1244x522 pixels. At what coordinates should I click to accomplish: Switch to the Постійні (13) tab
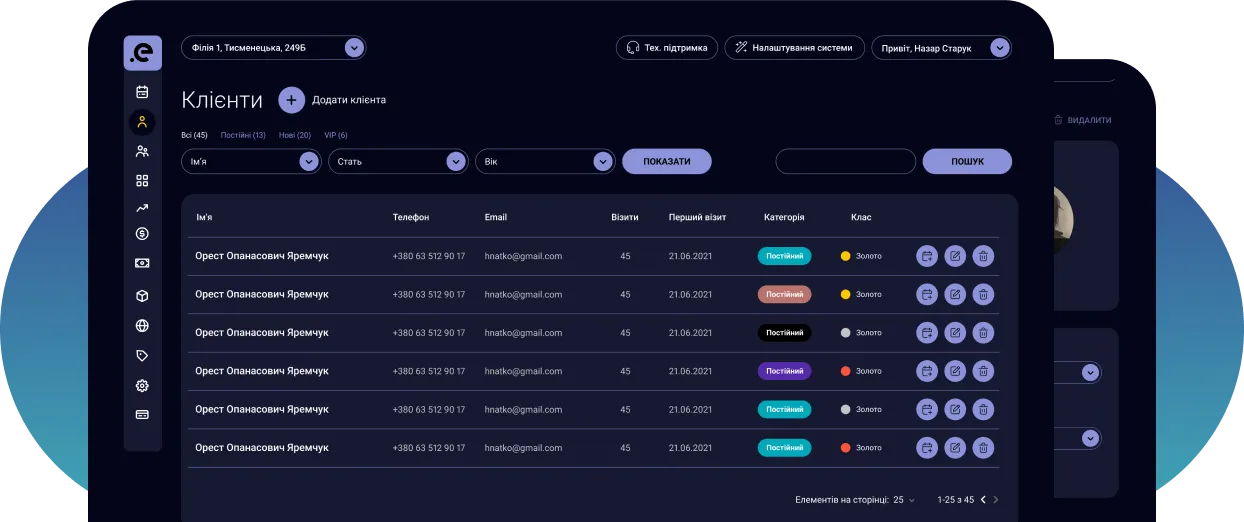click(x=243, y=135)
